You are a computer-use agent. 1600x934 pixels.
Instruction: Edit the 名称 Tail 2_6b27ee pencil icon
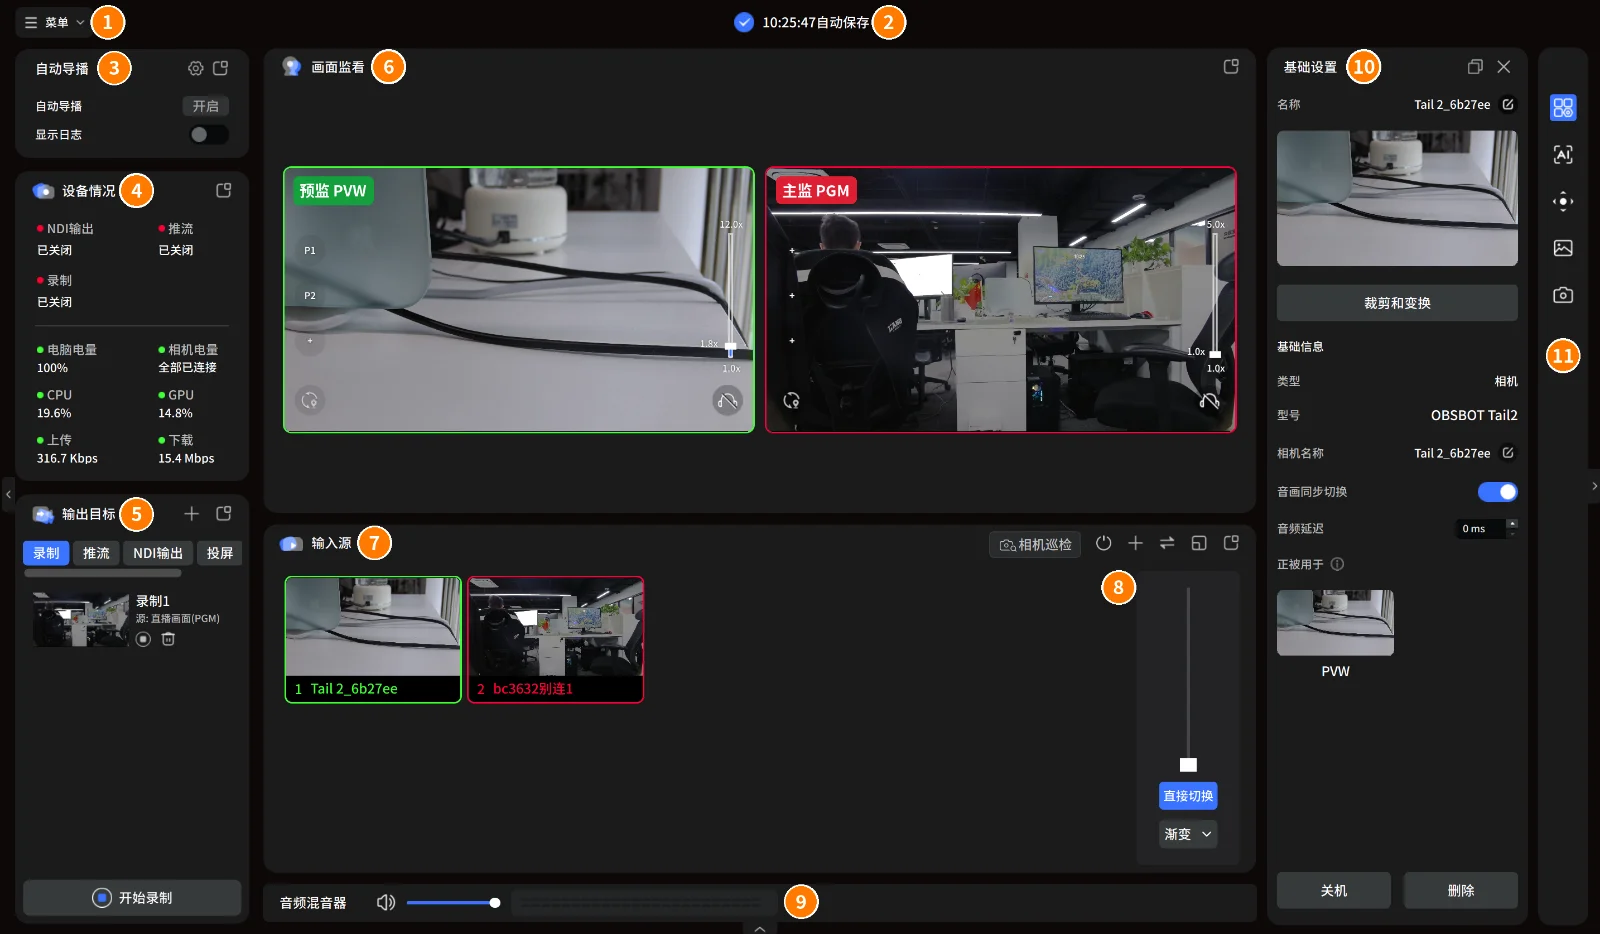1508,104
